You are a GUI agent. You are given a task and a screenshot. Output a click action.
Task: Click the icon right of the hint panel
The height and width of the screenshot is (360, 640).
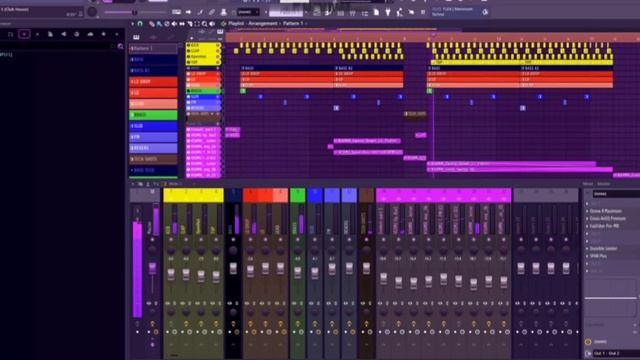(485, 12)
